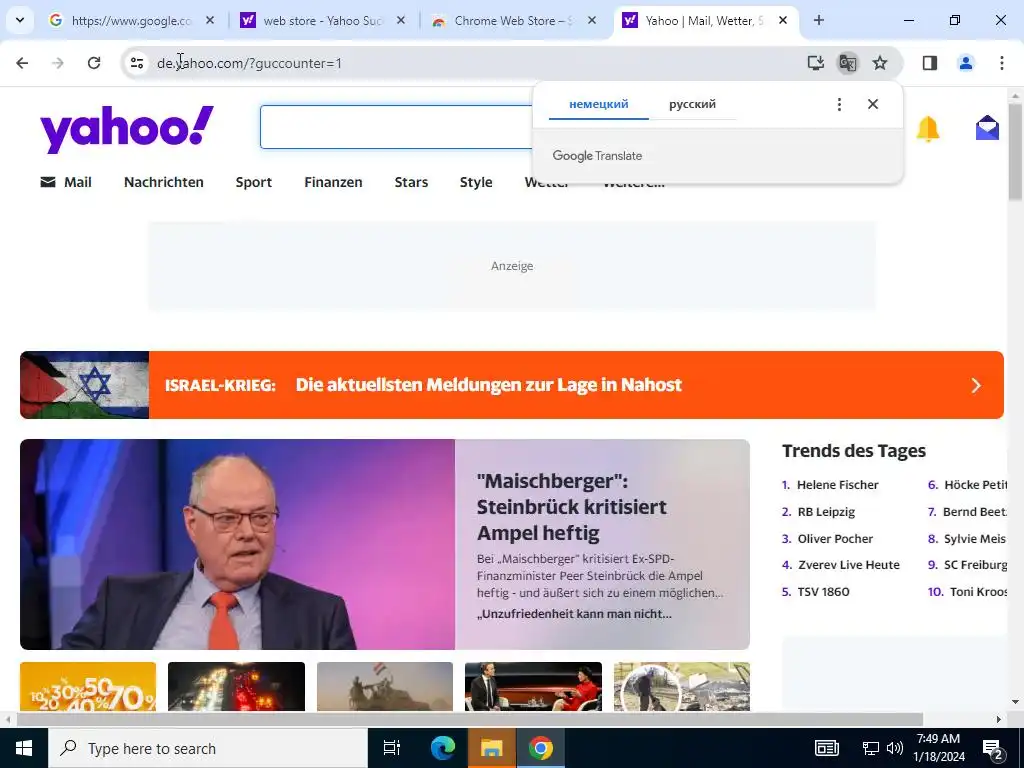Click the vertical scrollbar thumb
Screen dimensions: 1024x768
click(1015, 152)
